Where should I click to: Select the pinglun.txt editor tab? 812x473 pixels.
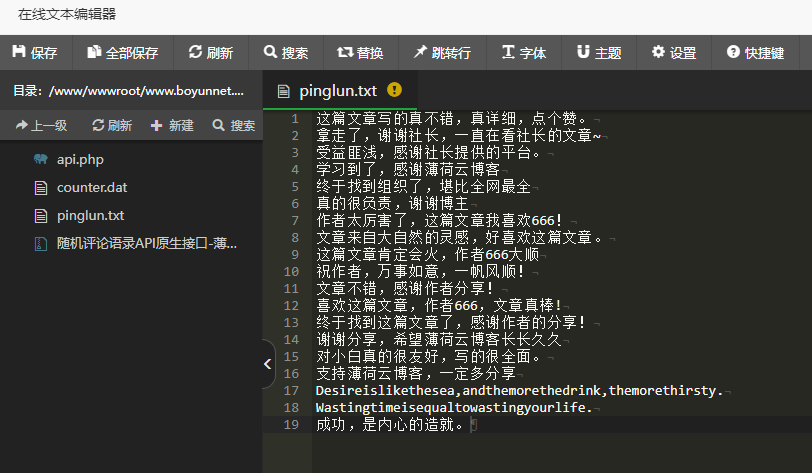coord(338,91)
